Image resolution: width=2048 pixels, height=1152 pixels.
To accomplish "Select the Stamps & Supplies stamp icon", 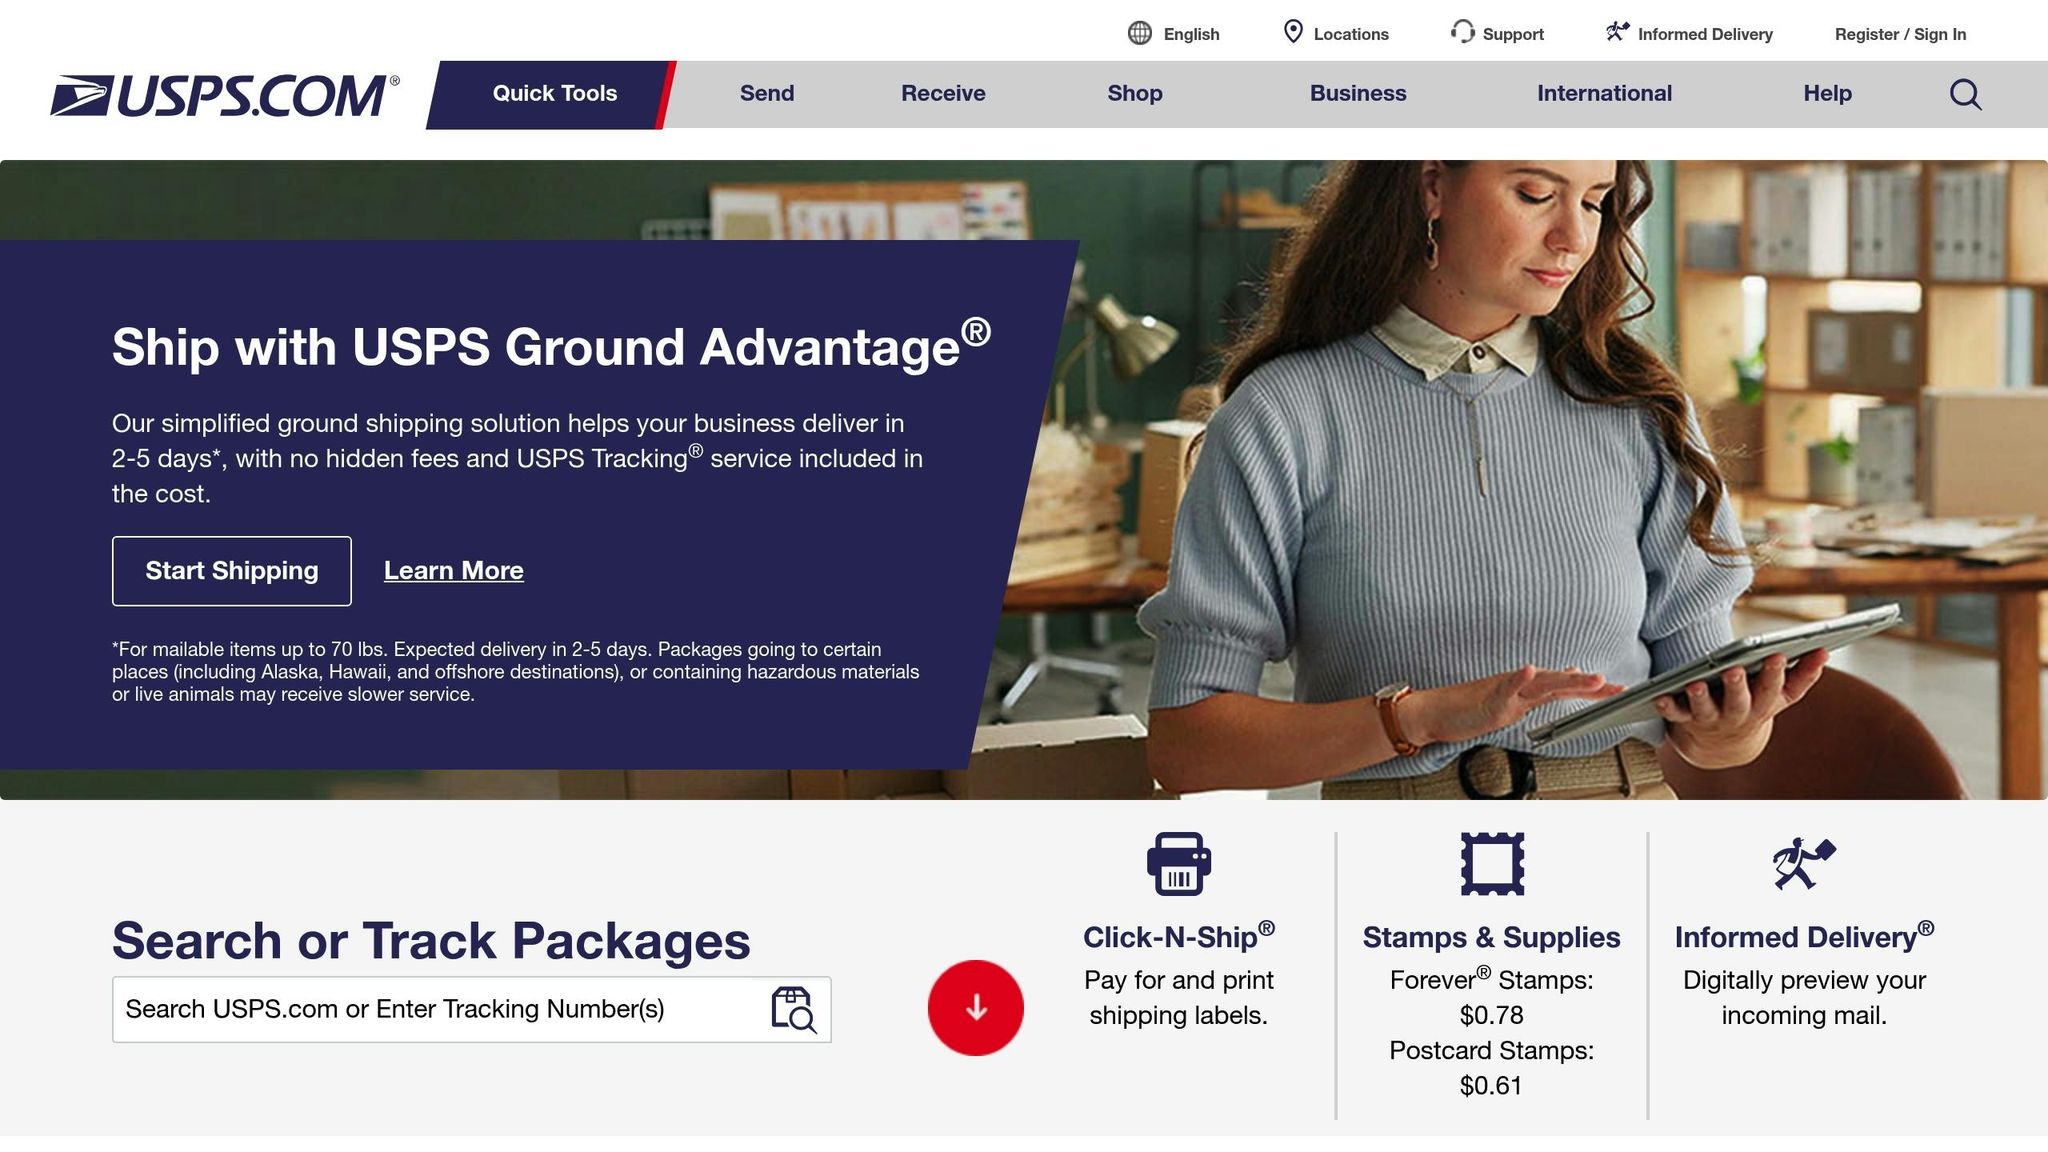I will 1491,864.
